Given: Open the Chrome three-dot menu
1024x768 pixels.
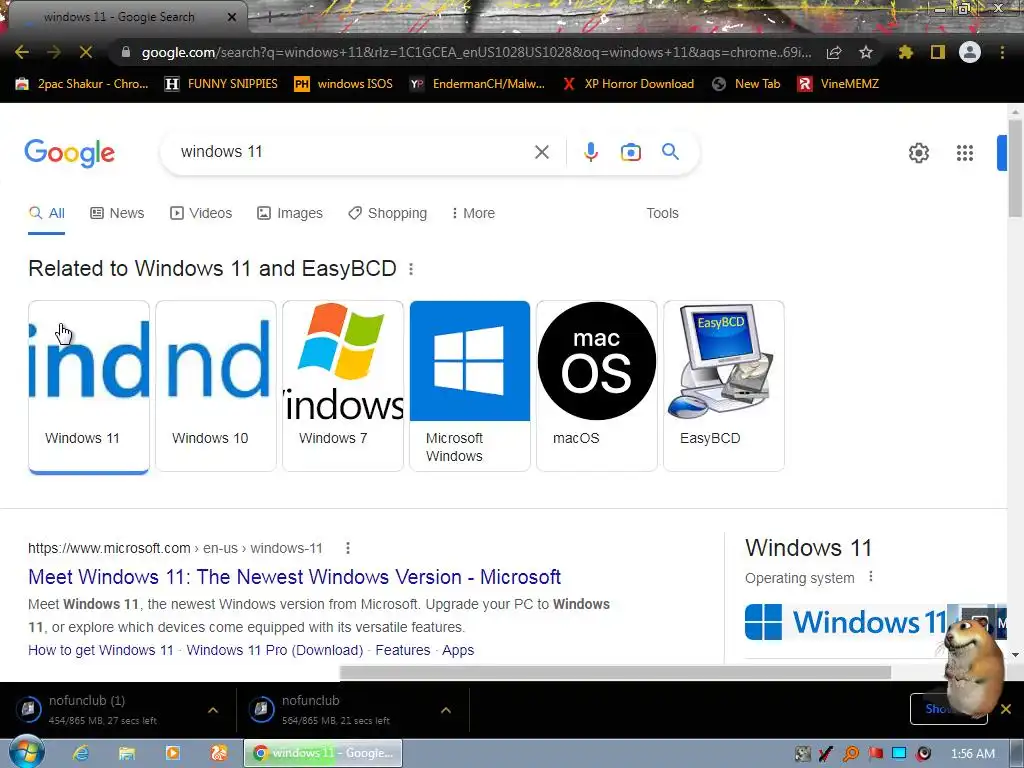Looking at the screenshot, I should point(1002,52).
